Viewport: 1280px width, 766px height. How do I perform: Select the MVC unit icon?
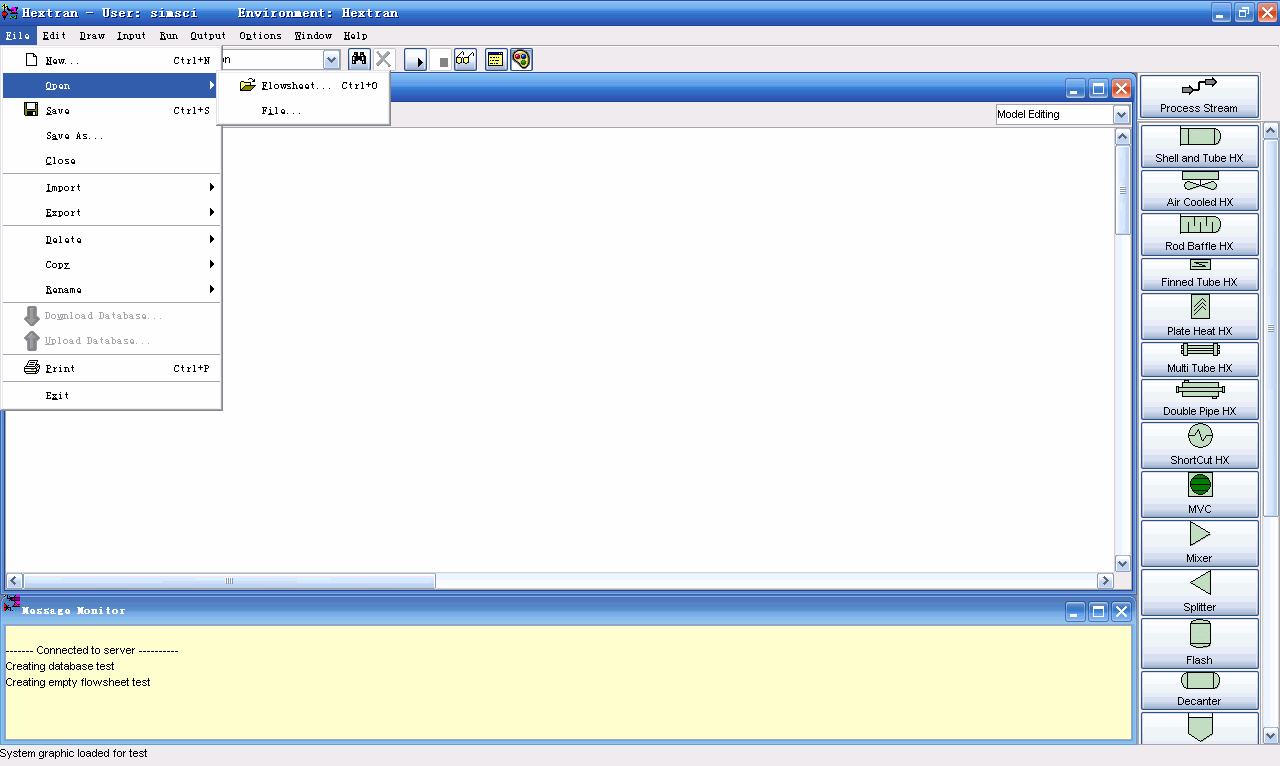(x=1199, y=494)
